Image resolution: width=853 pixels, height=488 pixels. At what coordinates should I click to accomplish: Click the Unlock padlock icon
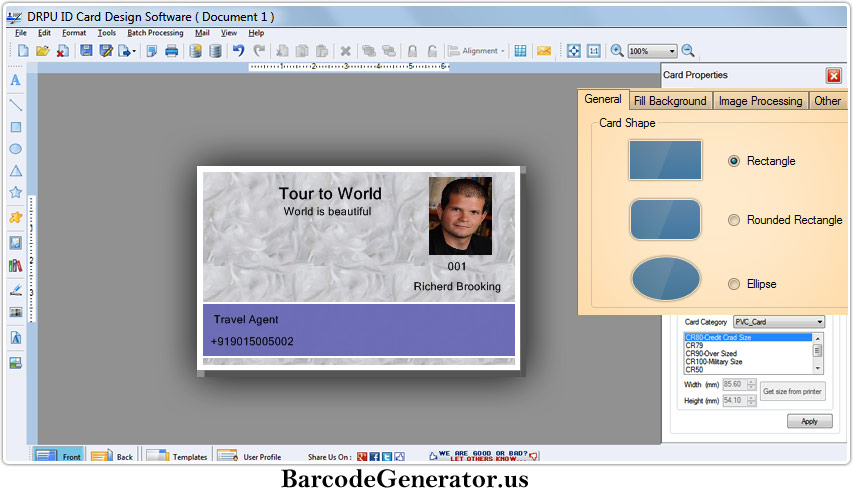click(x=432, y=51)
